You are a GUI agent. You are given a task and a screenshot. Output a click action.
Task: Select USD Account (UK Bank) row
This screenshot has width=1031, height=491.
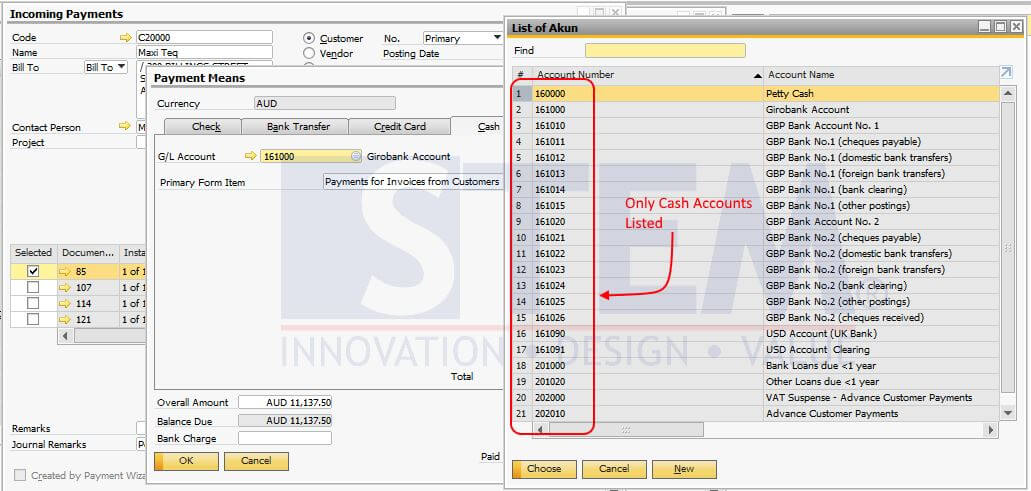(756, 333)
